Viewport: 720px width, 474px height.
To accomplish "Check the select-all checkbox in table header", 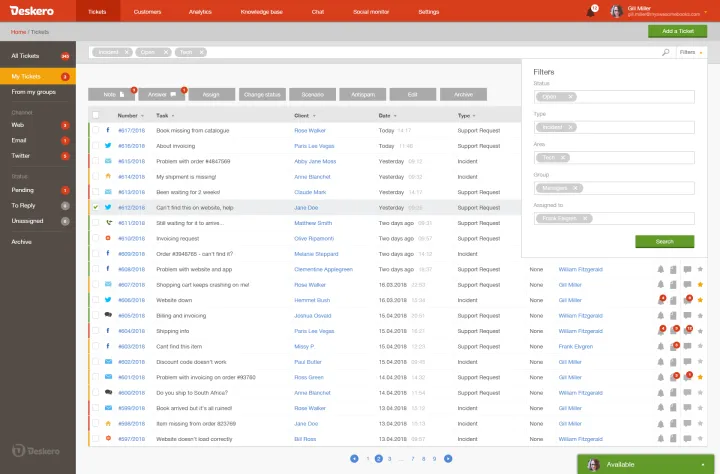I will [x=96, y=115].
